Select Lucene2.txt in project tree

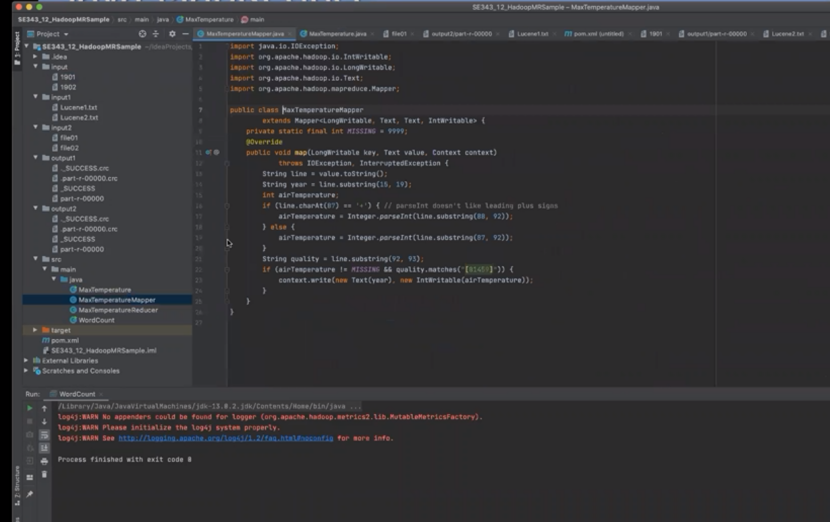(79, 117)
